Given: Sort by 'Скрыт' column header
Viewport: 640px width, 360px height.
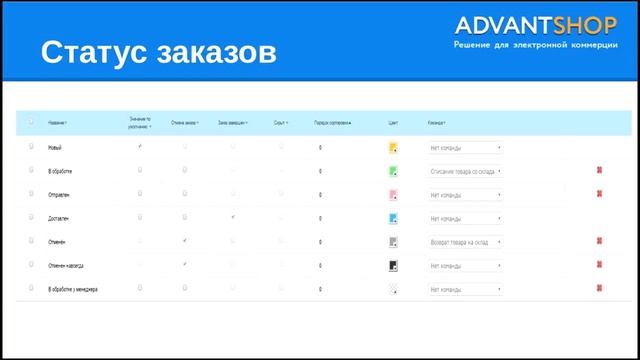Looking at the screenshot, I should point(281,123).
